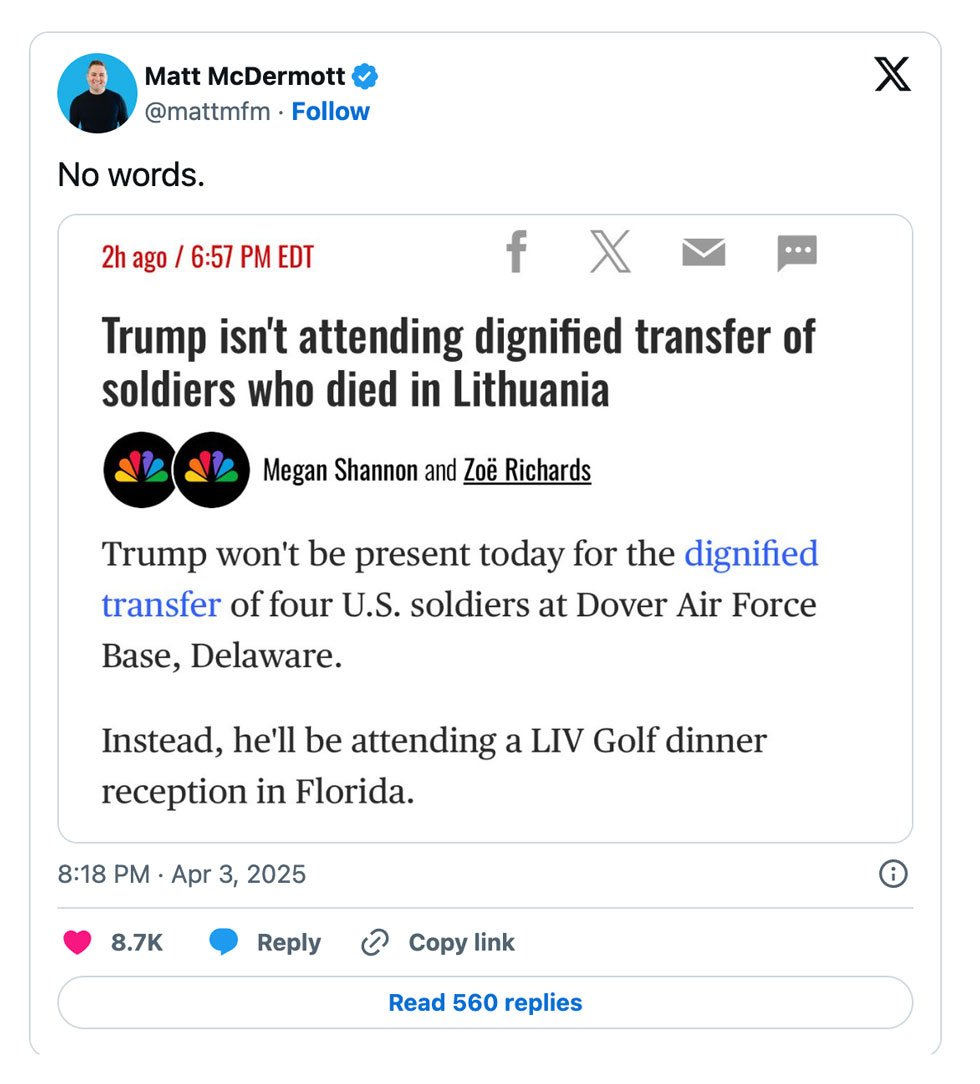Open tweet info circle icon
980x1084 pixels.
pyautogui.click(x=893, y=874)
